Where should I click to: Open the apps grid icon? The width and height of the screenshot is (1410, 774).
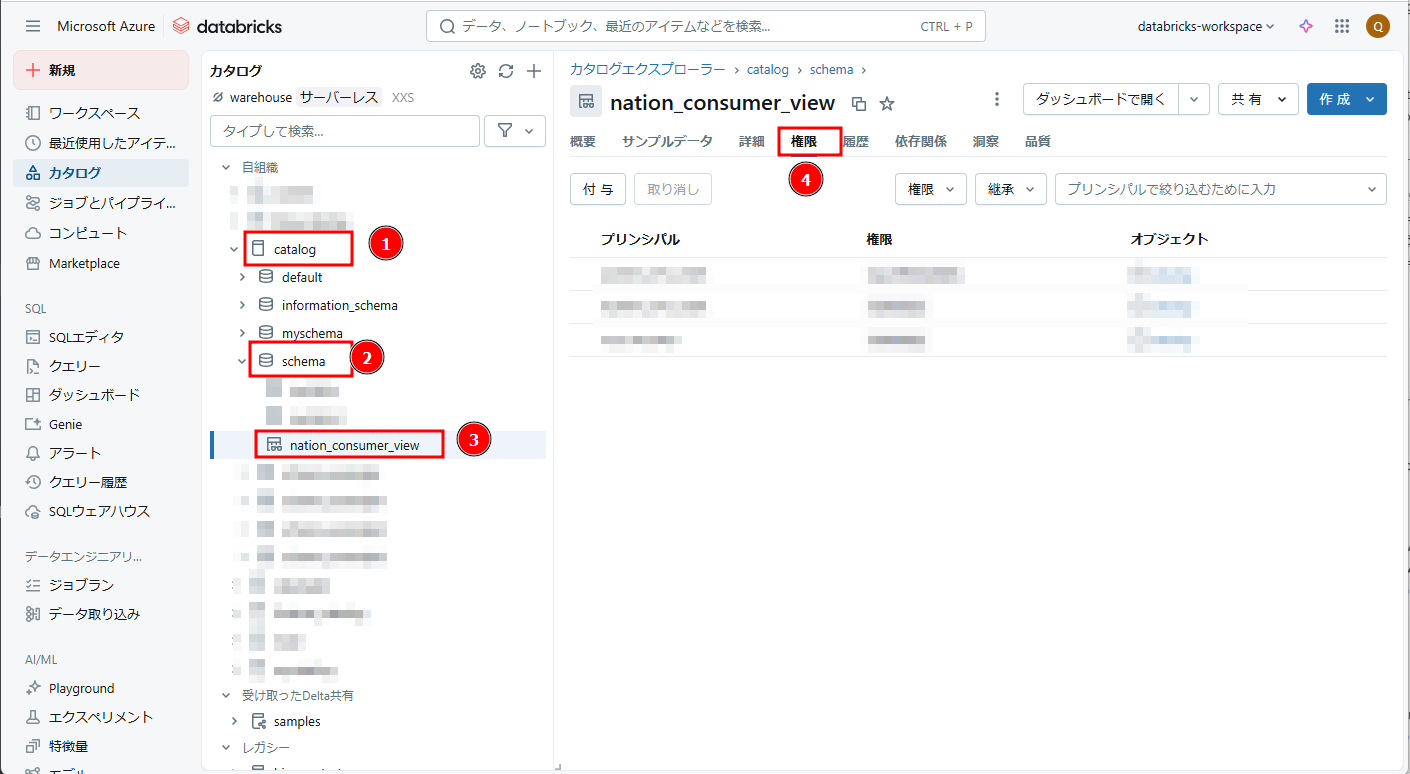tap(1342, 26)
